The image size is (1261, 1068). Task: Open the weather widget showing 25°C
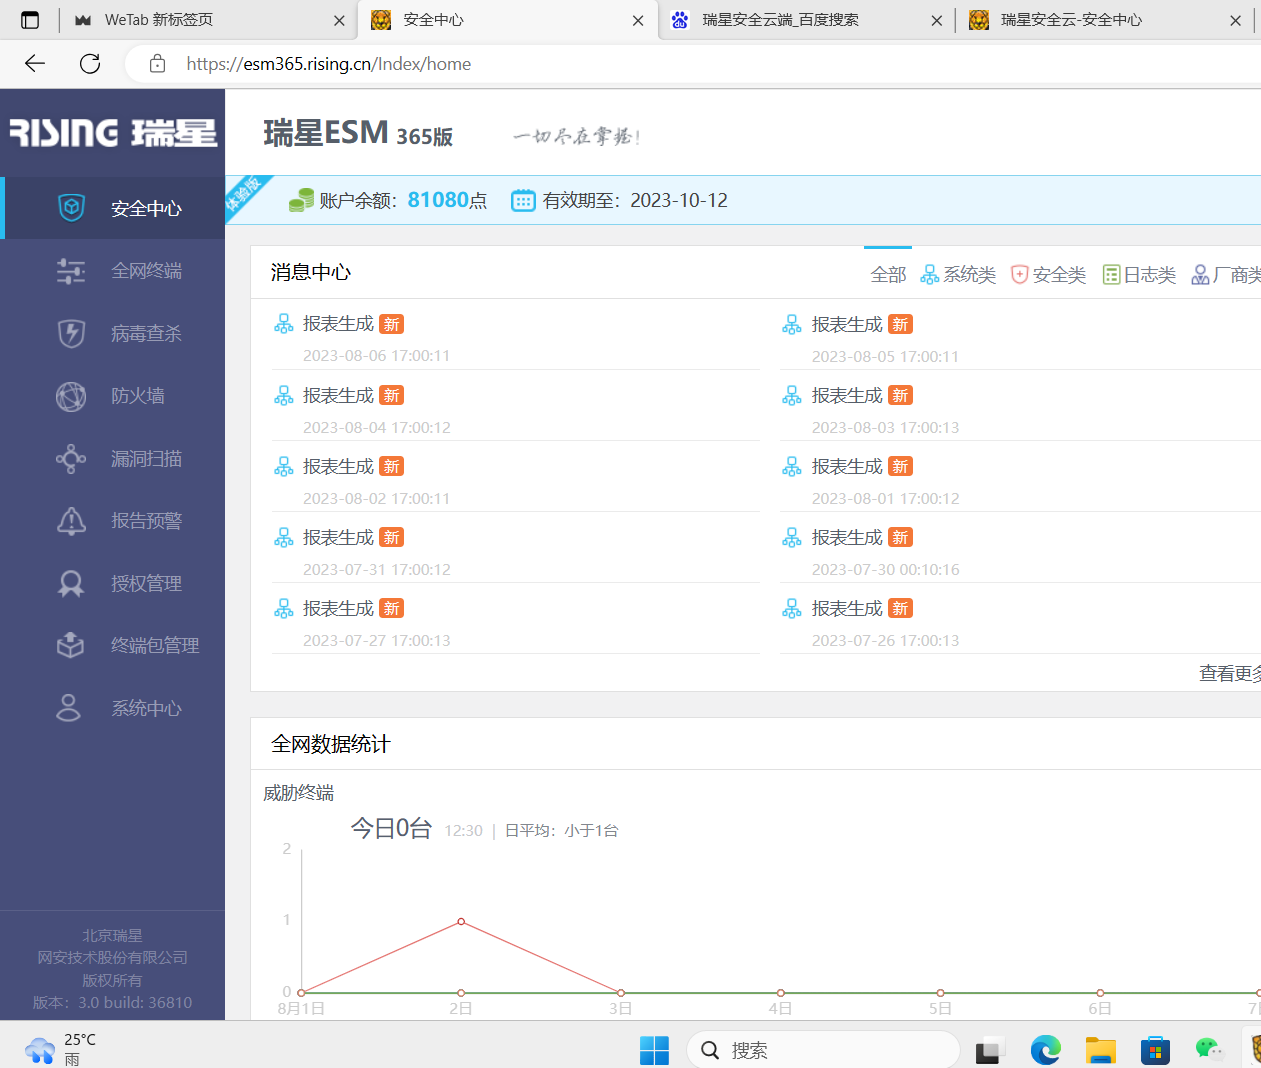62,1049
